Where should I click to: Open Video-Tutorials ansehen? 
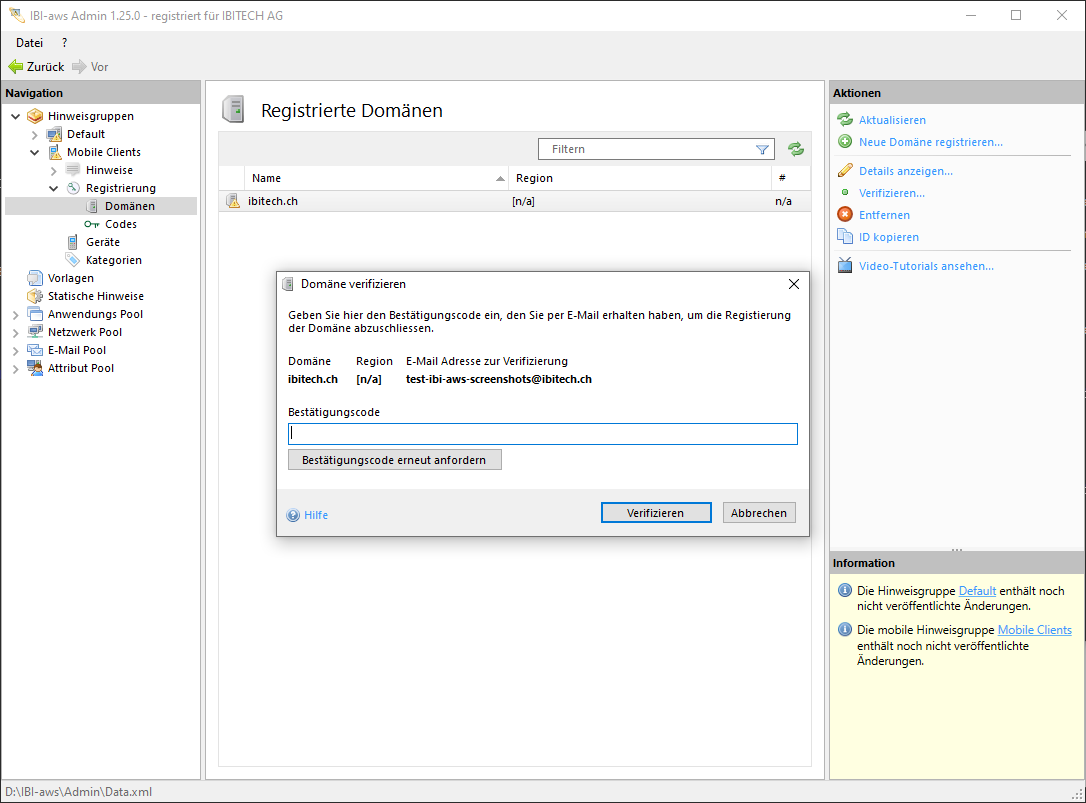pyautogui.click(x=926, y=266)
